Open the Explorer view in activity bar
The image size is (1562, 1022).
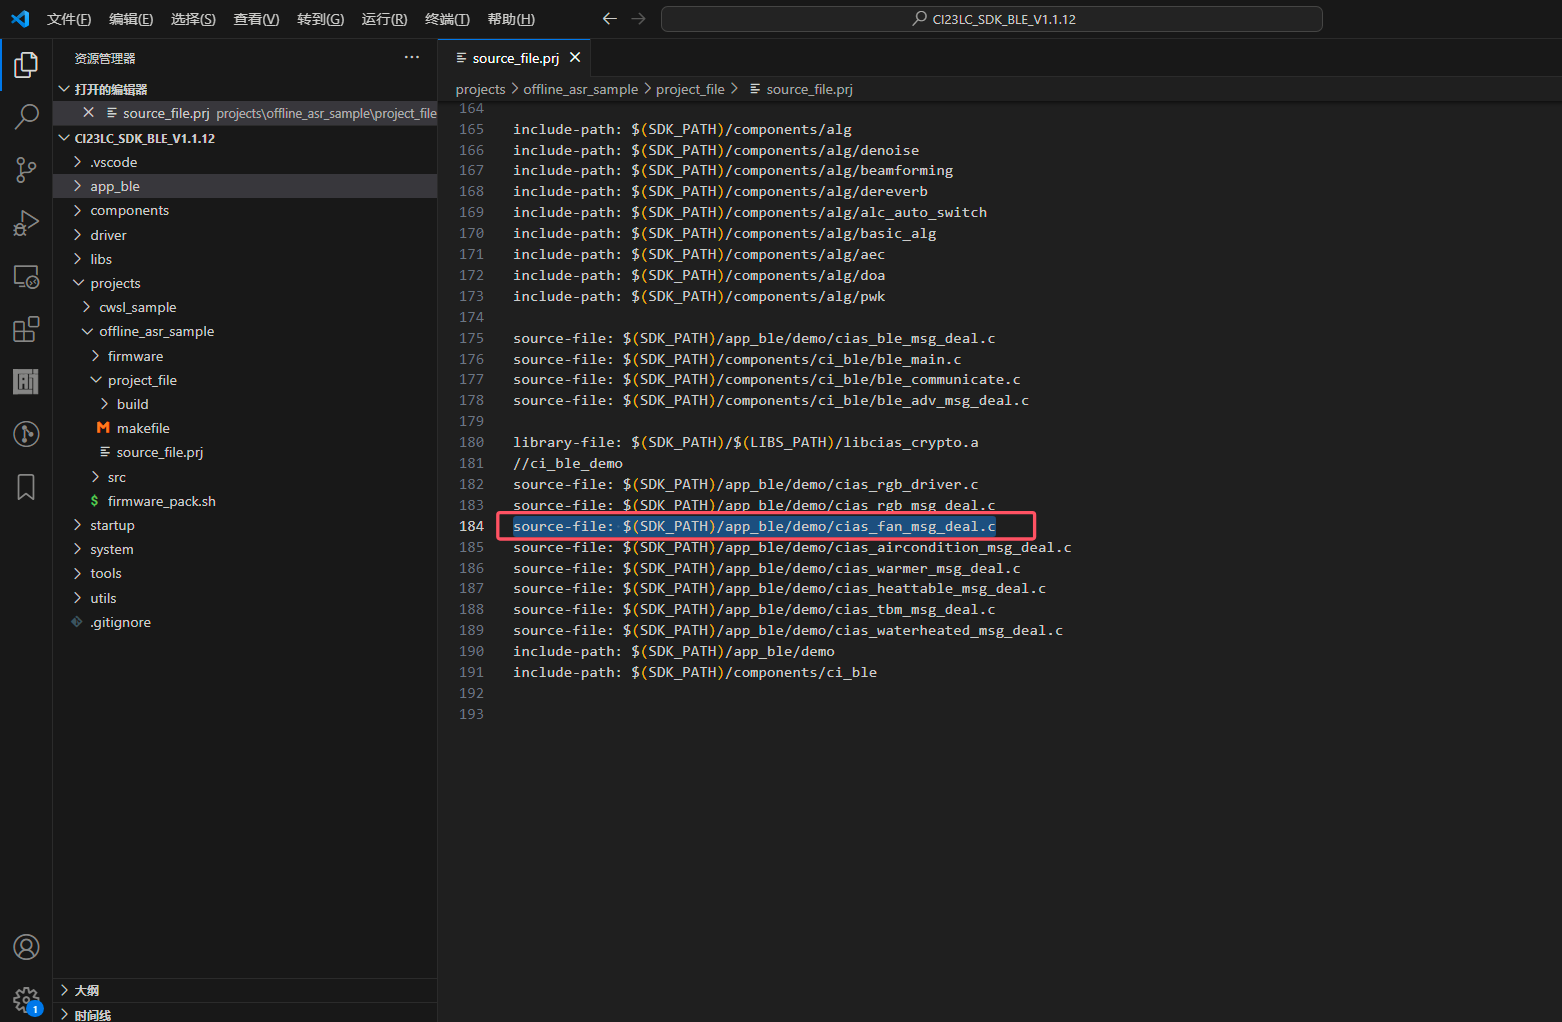tap(26, 65)
